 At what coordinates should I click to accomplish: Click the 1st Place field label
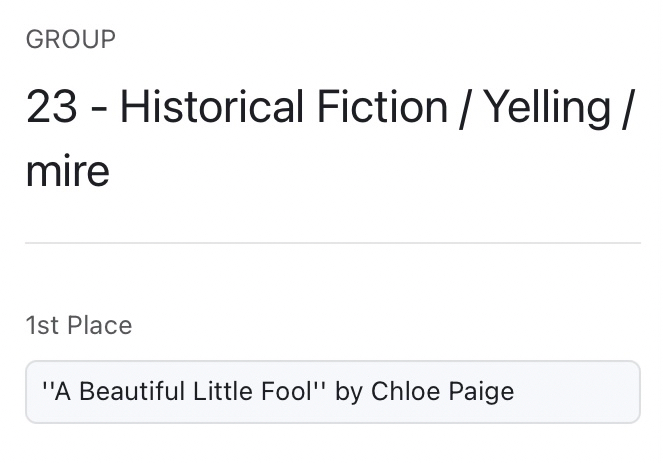79,325
